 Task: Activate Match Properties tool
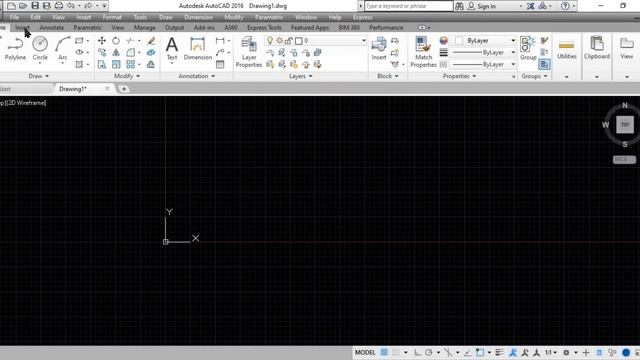point(423,52)
